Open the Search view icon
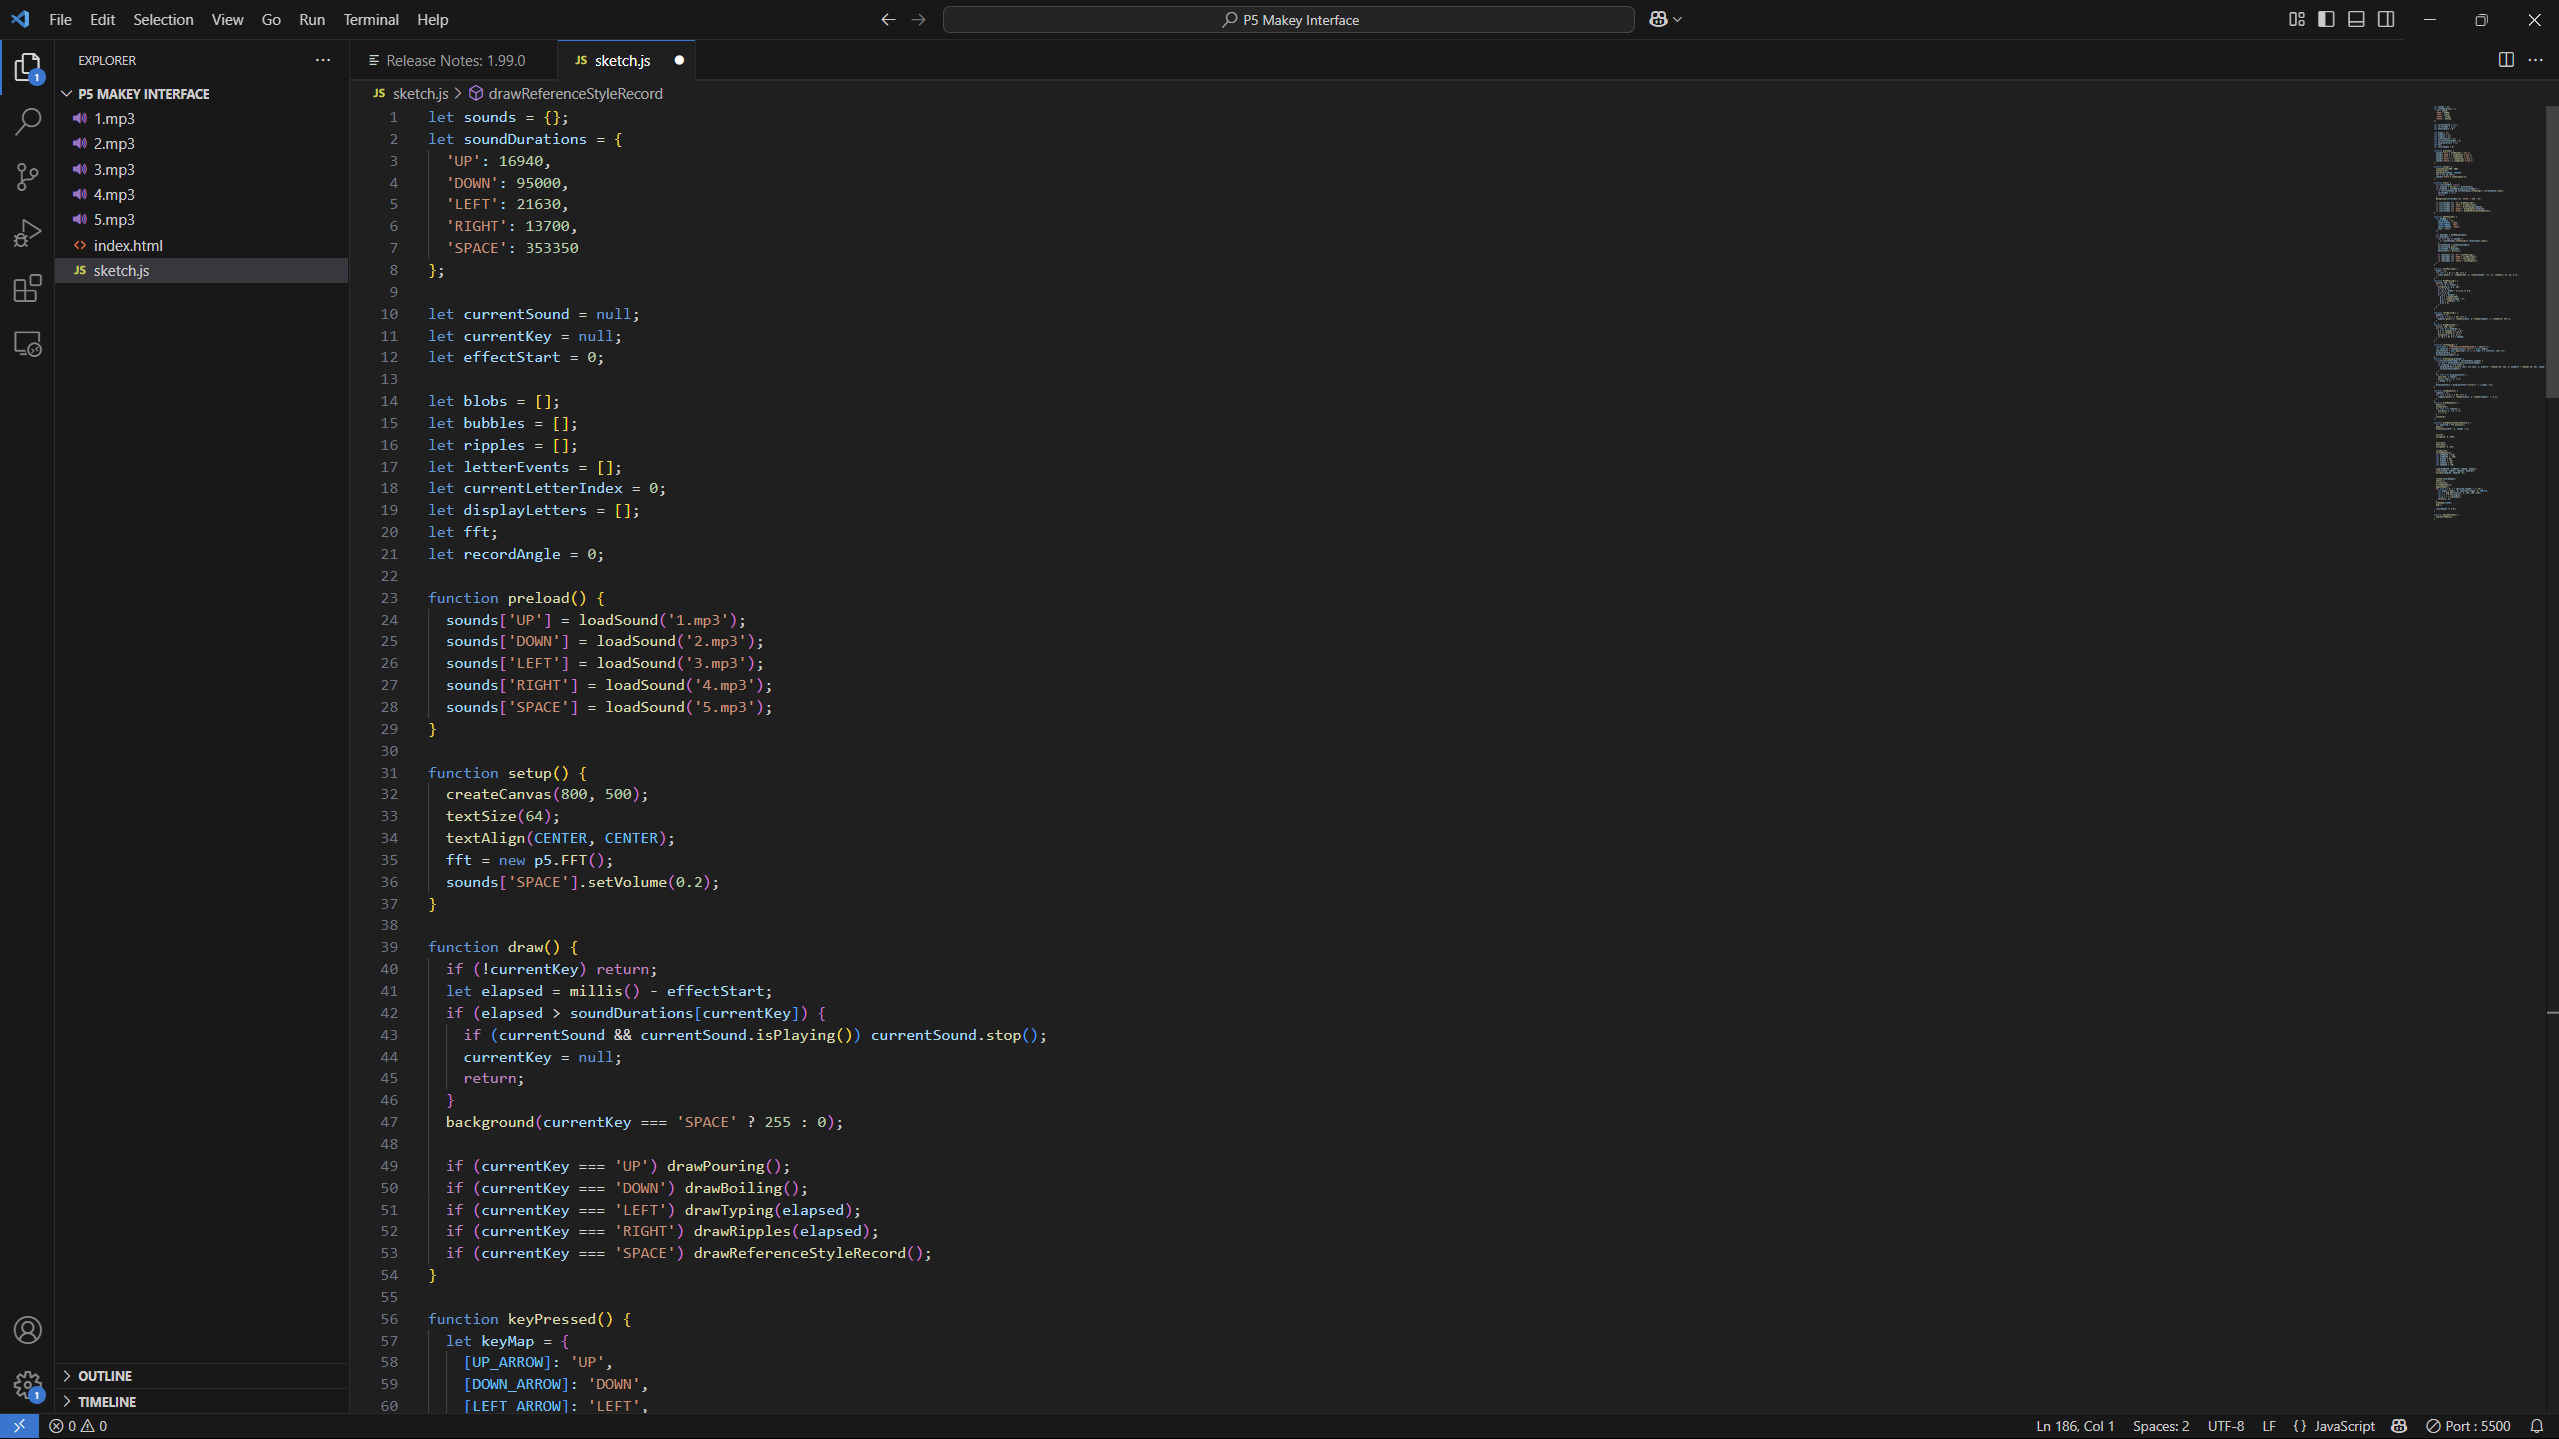This screenshot has width=2559, height=1439. [28, 120]
